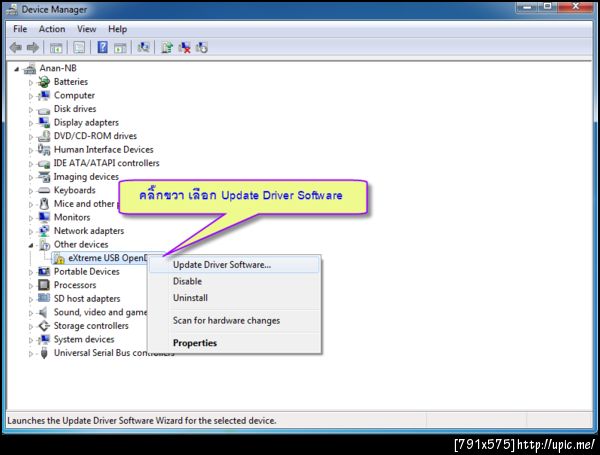
Task: Click the Disable device toolbar icon
Action: tap(202, 48)
